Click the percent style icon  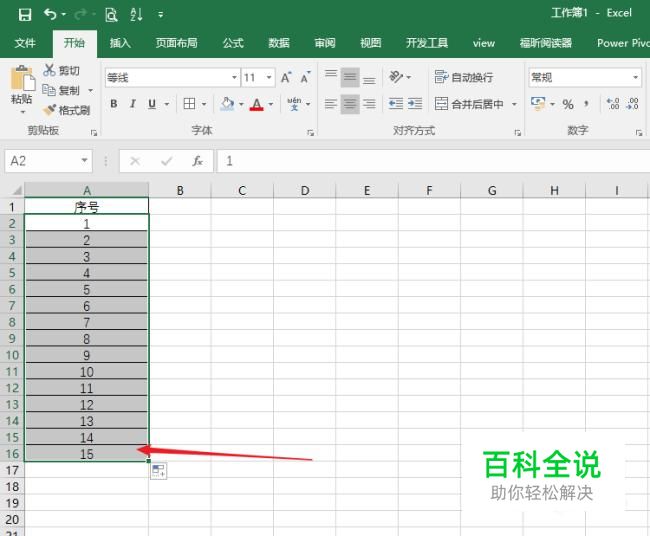[x=568, y=104]
